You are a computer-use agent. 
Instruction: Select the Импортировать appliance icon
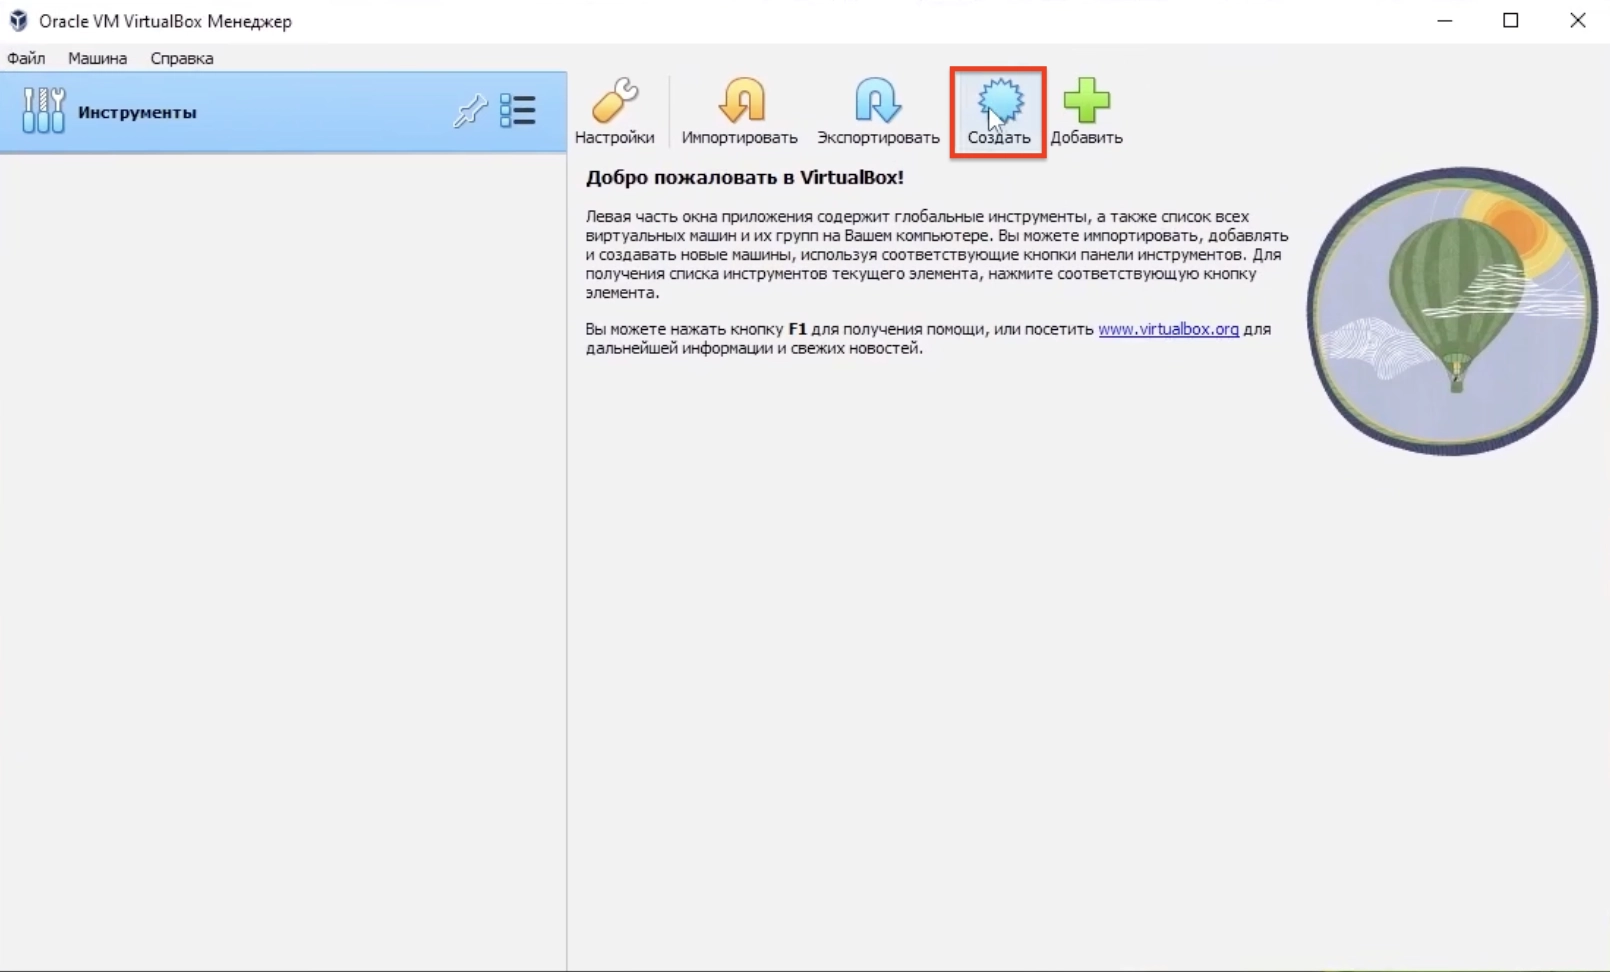741,110
